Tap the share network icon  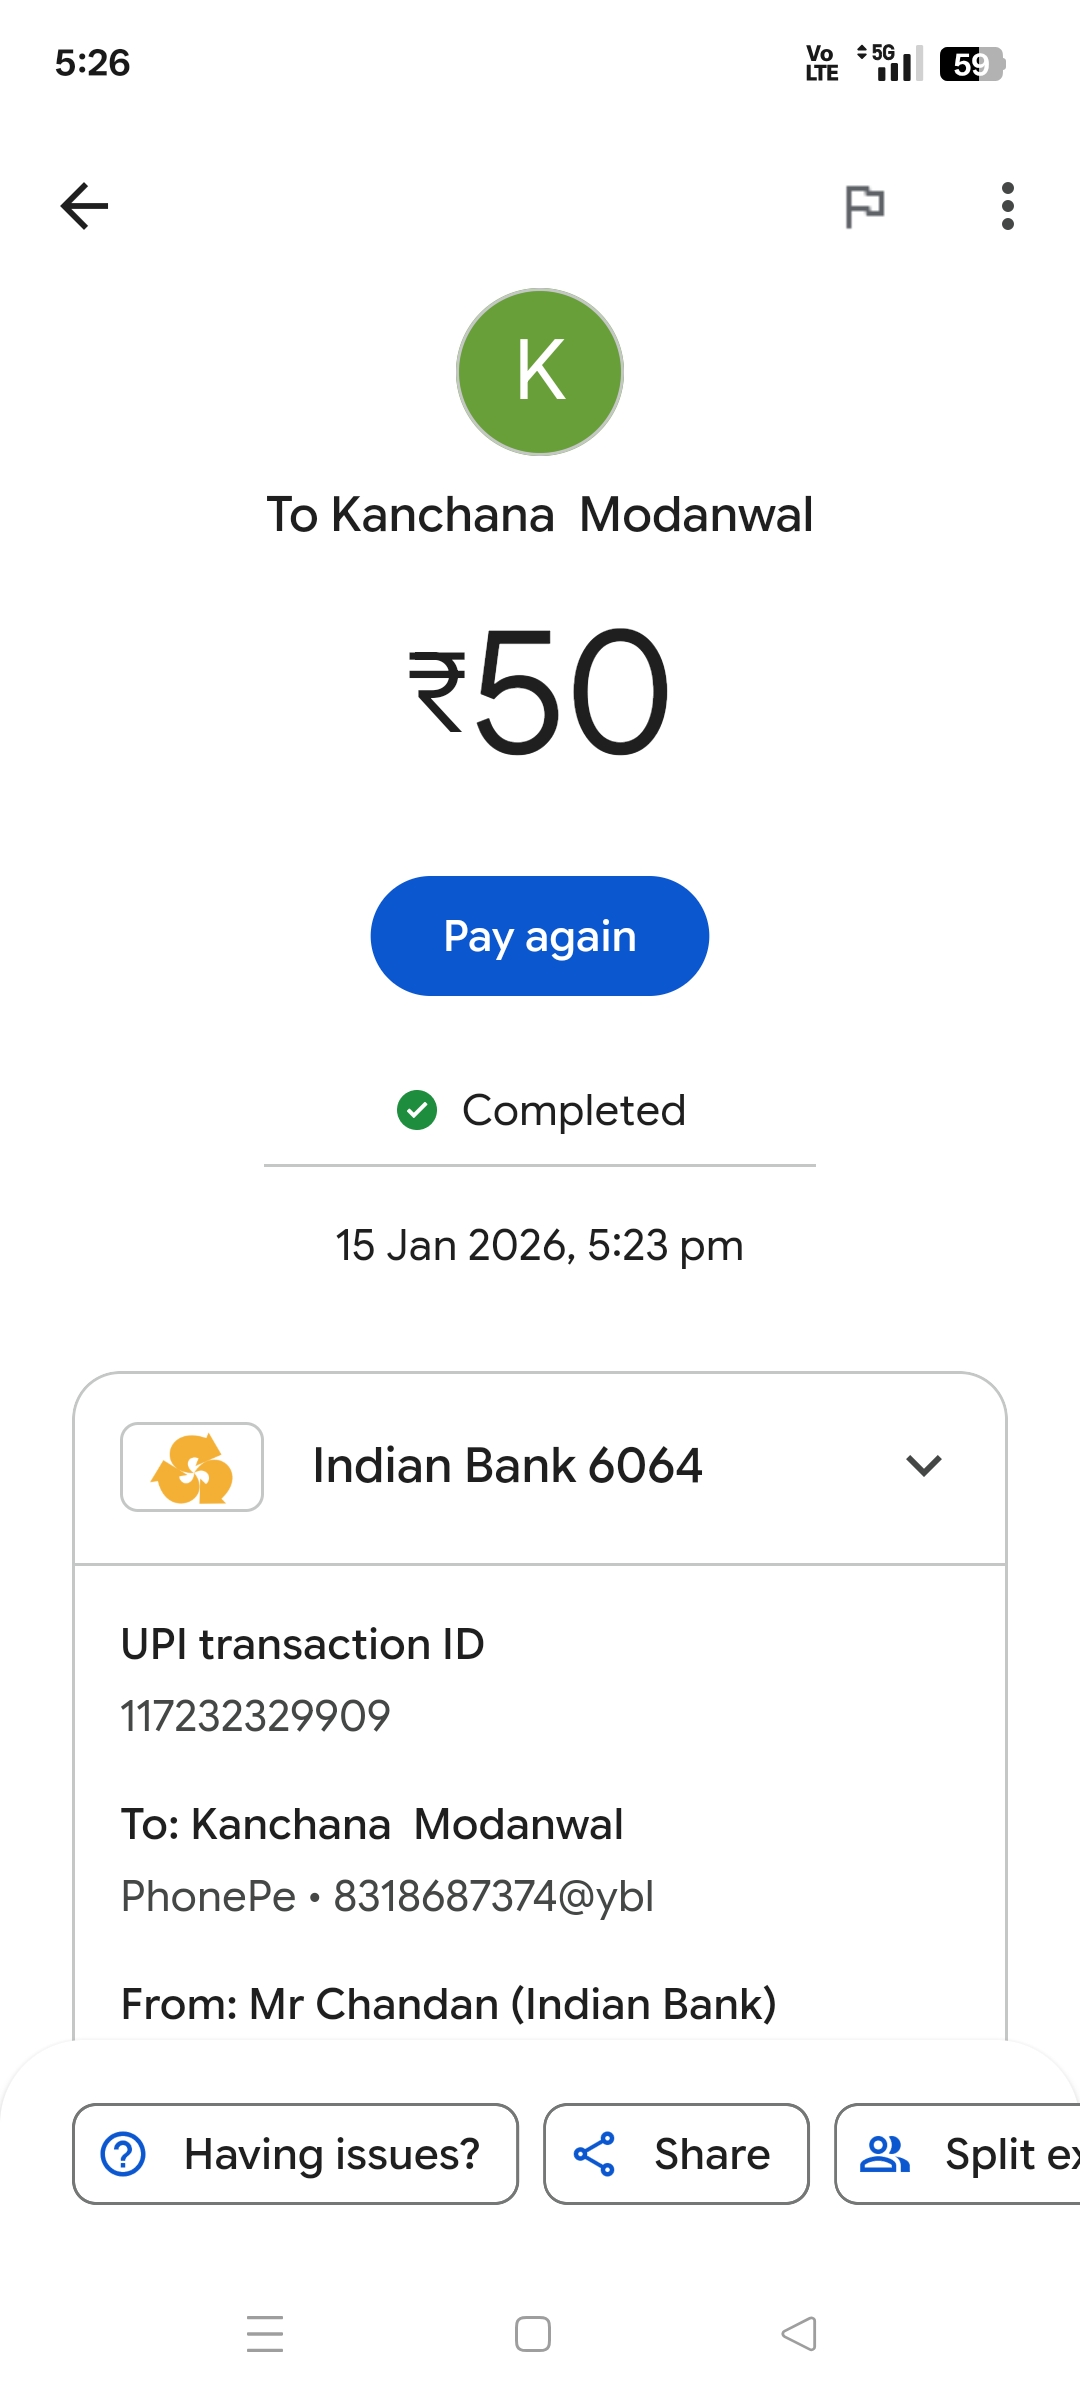point(594,2154)
